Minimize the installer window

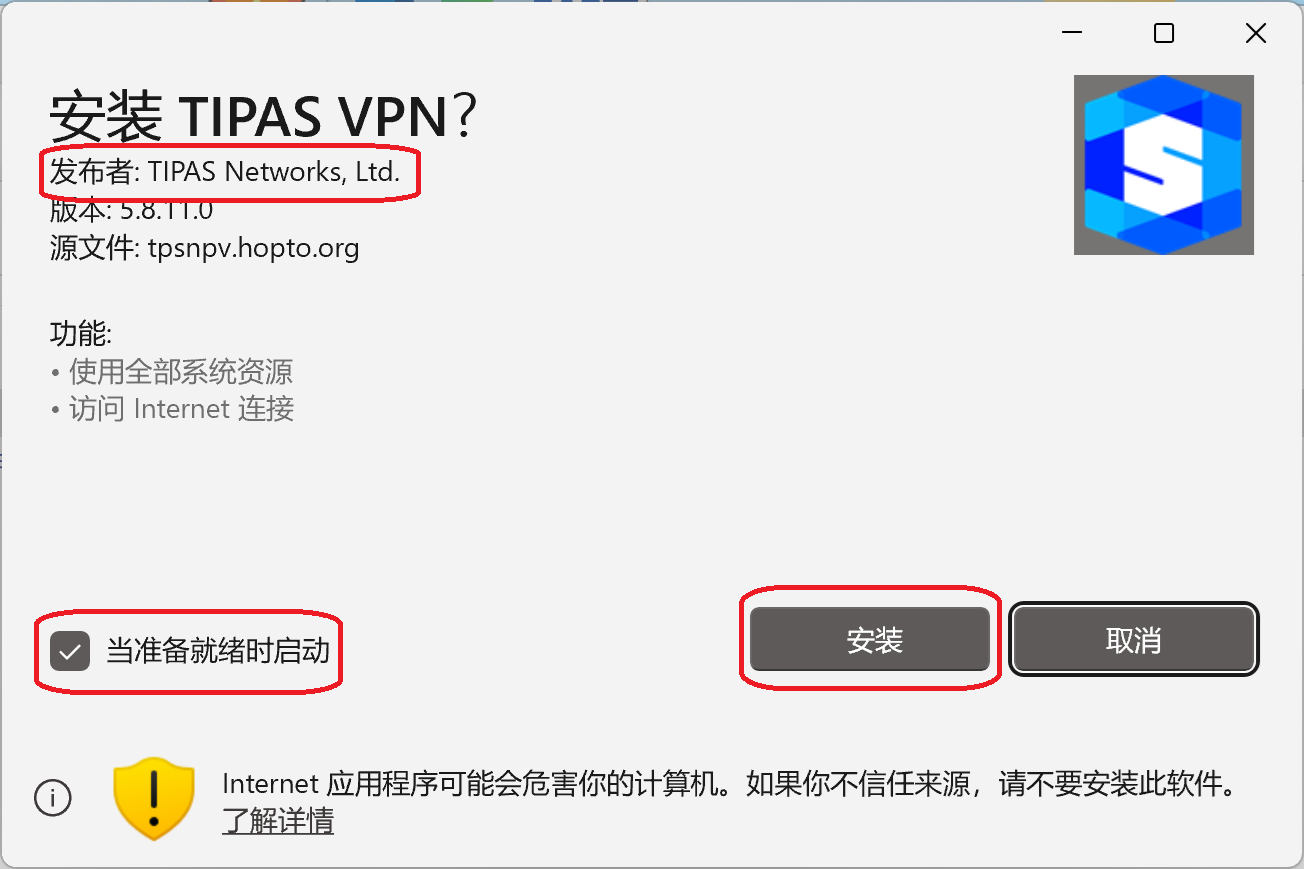(1072, 33)
